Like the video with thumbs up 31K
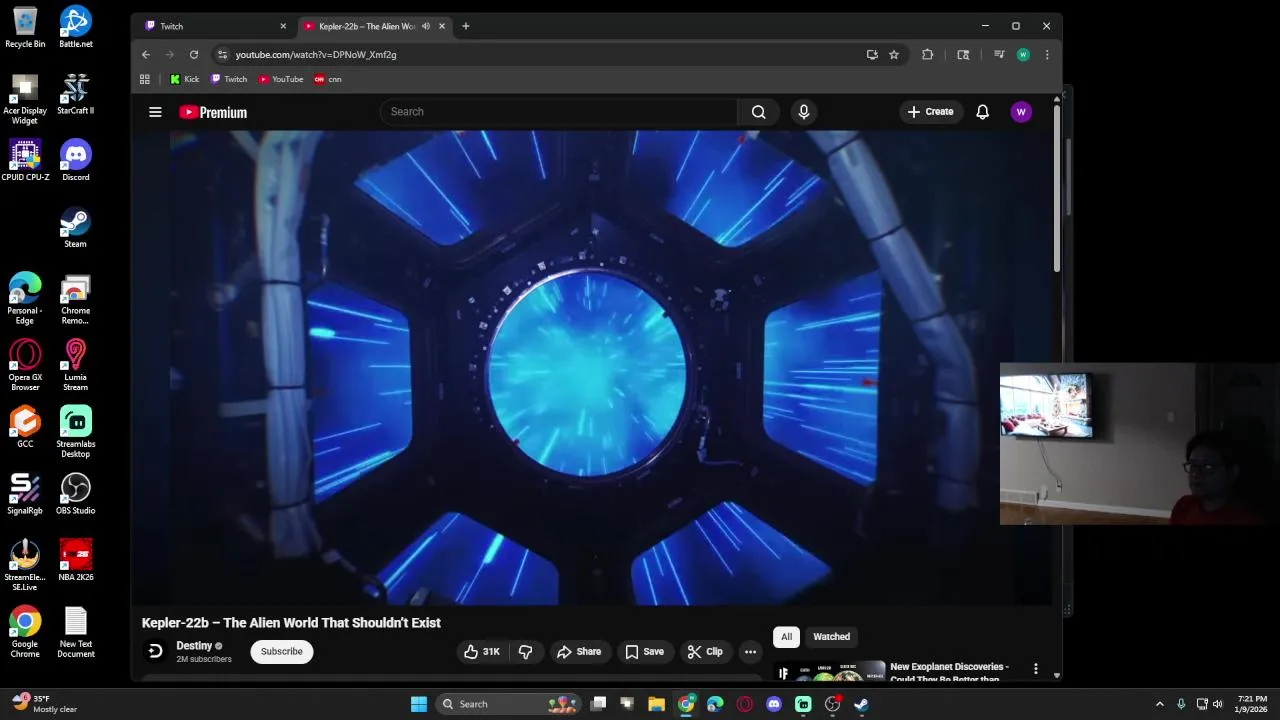This screenshot has width=1280, height=720. [482, 651]
